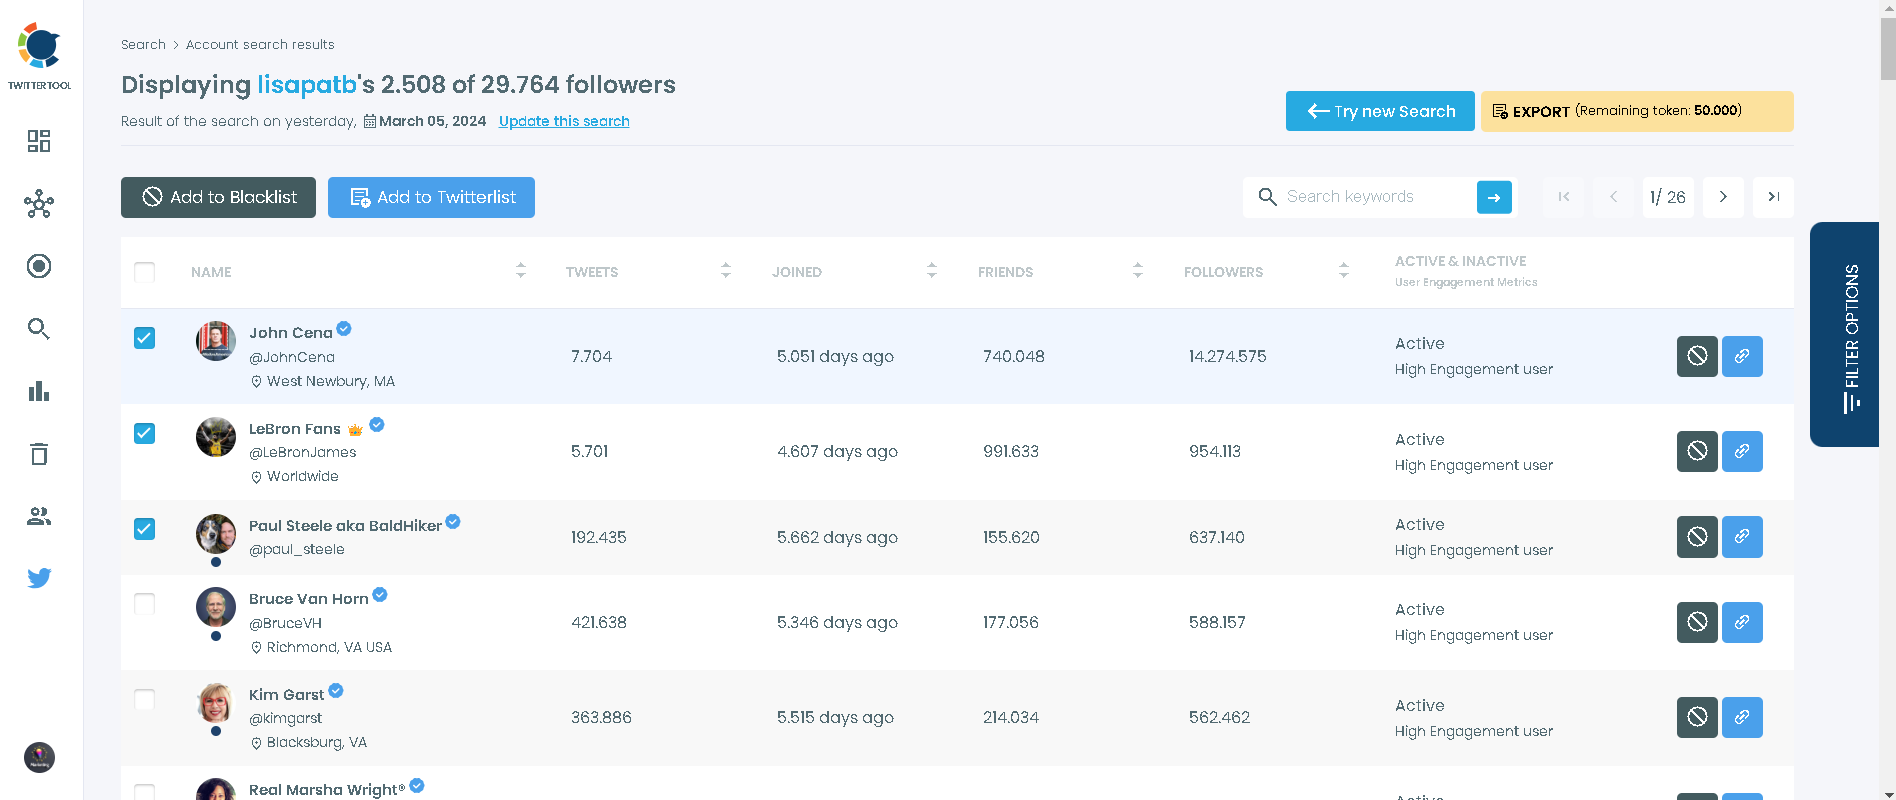
Task: Go to previous page of results
Action: 1613,197
